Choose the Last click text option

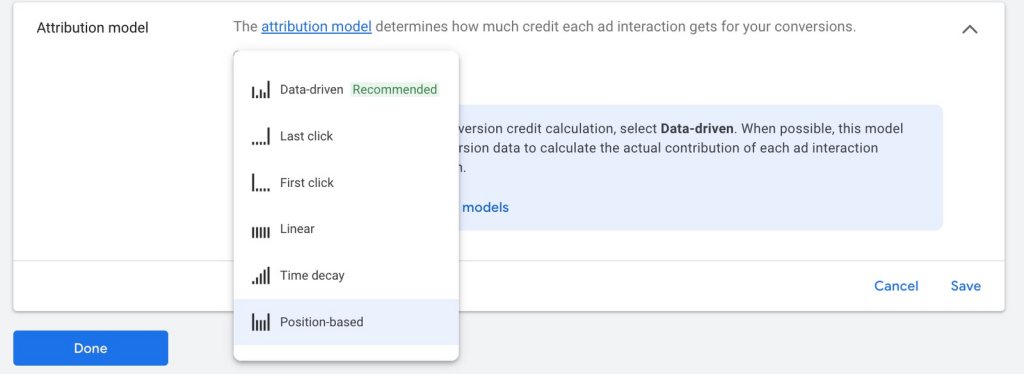pos(306,136)
